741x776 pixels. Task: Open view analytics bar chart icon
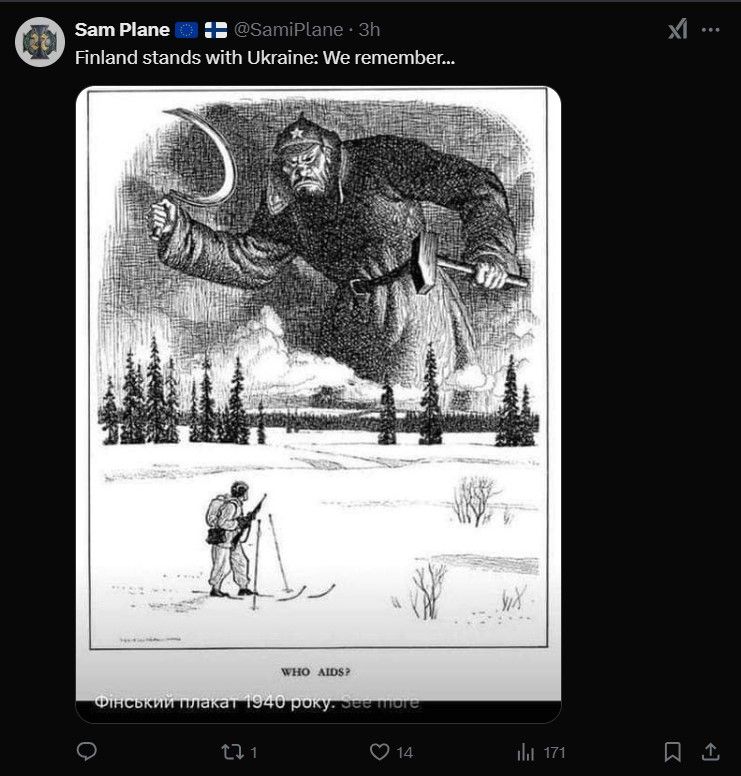coord(526,751)
